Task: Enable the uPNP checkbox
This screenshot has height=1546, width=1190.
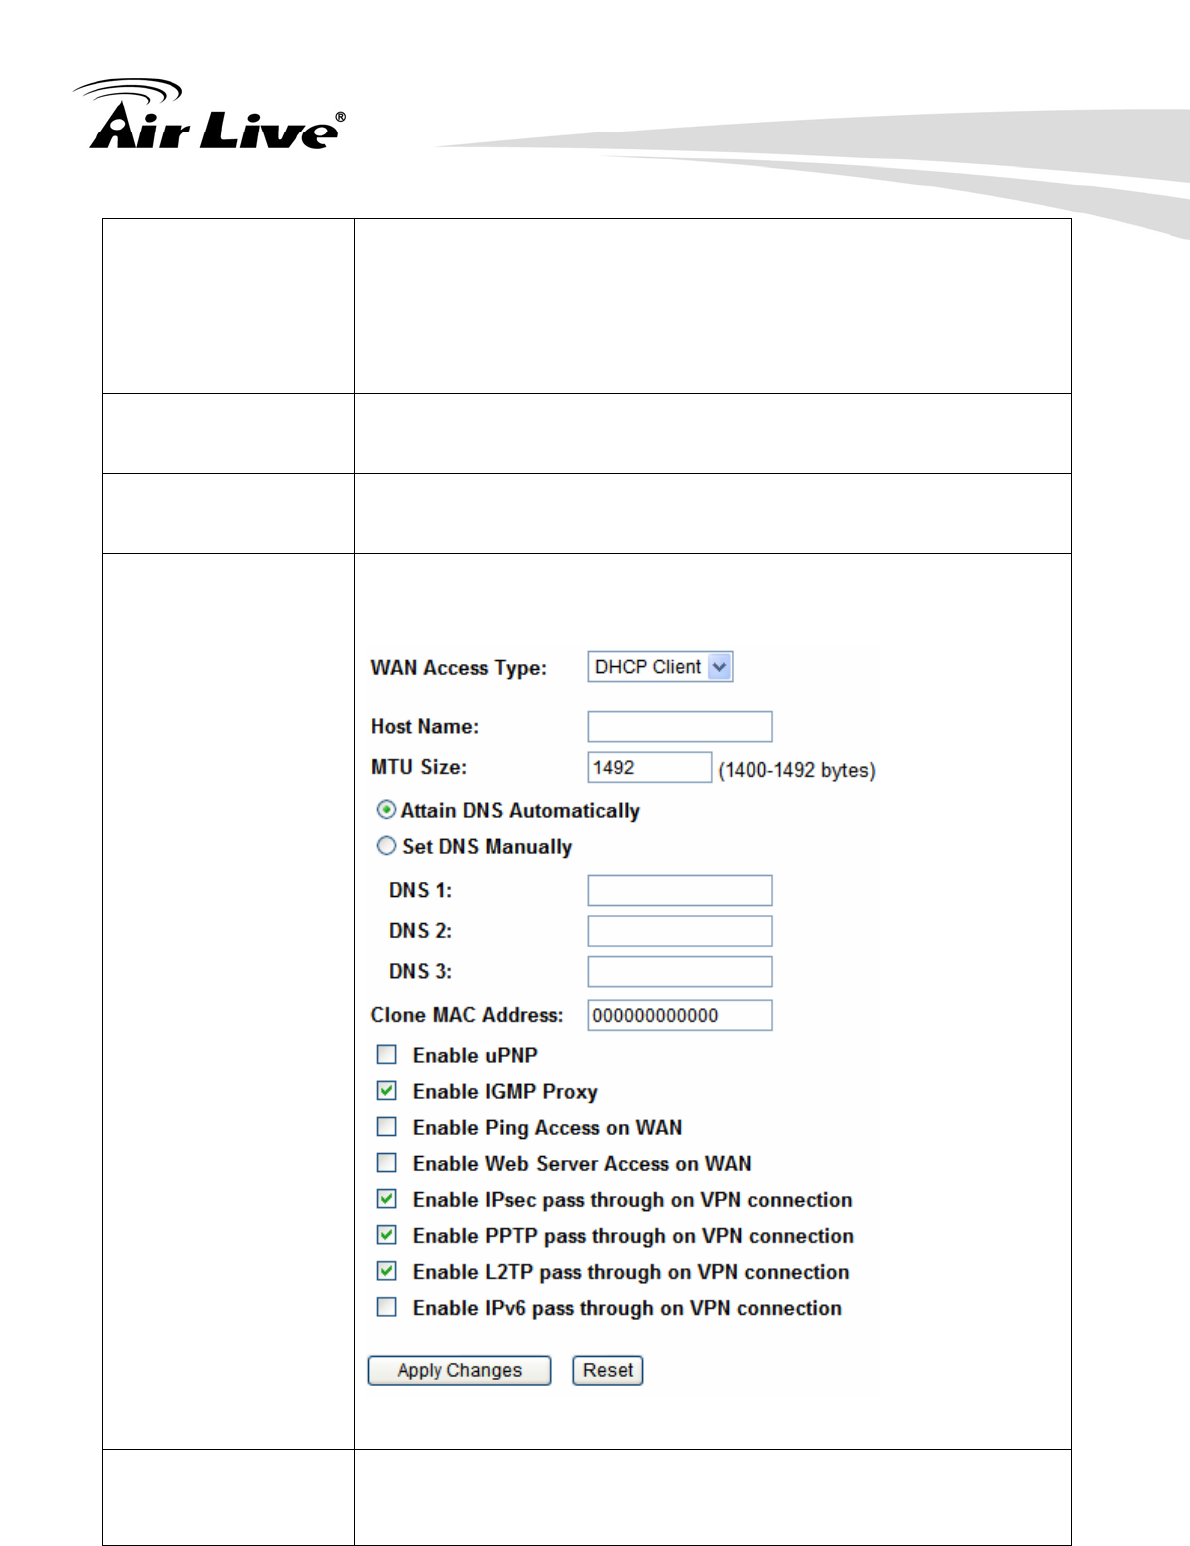Action: click(386, 1054)
